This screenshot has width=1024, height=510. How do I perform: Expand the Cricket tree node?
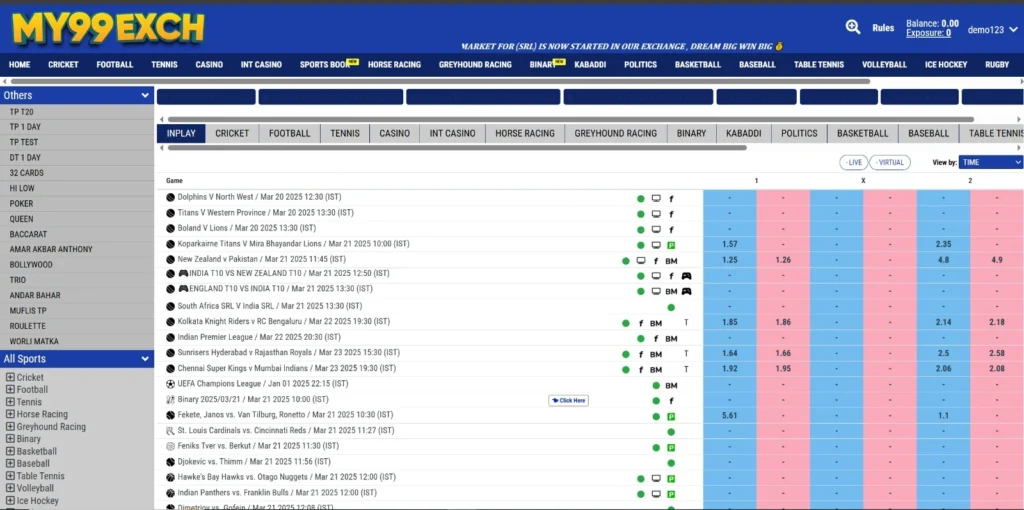point(10,377)
